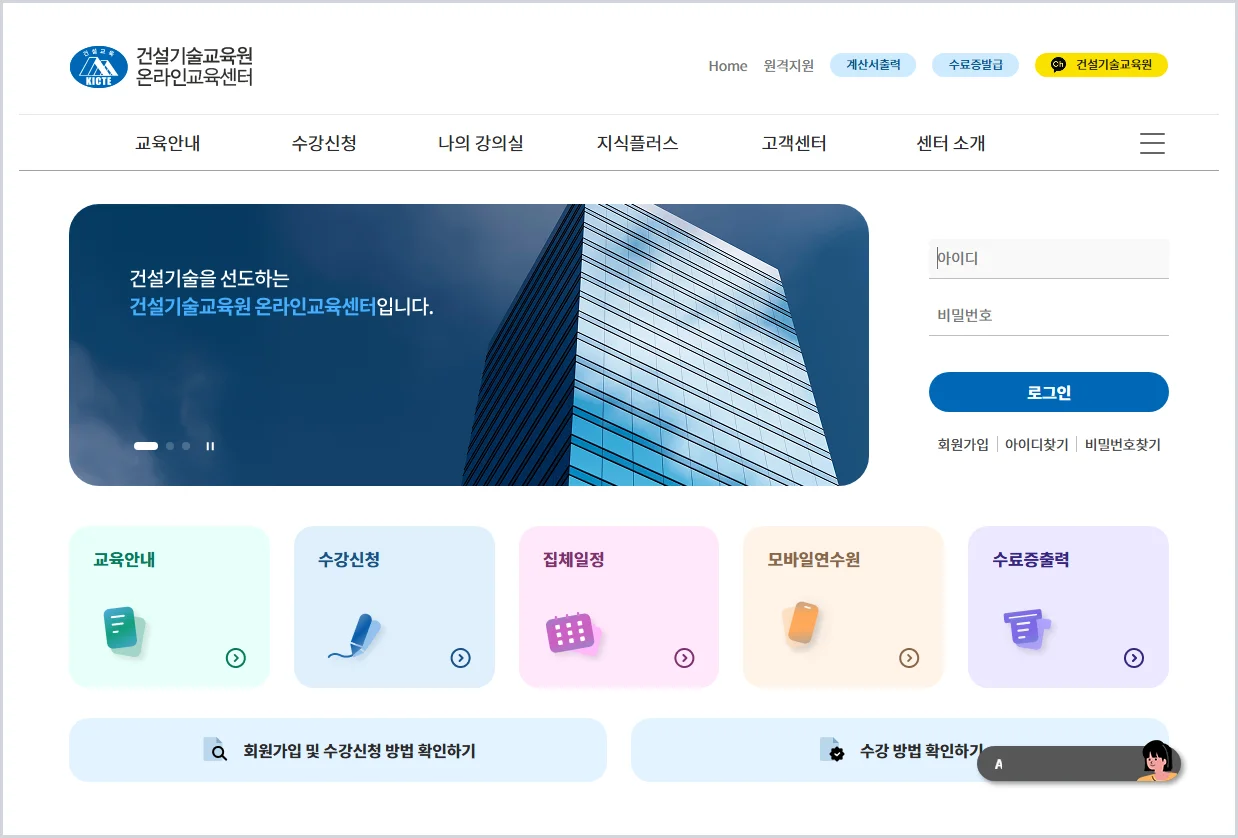The image size is (1238, 838).
Task: Click the arrow circle in 수강신청 card
Action: [x=460, y=658]
